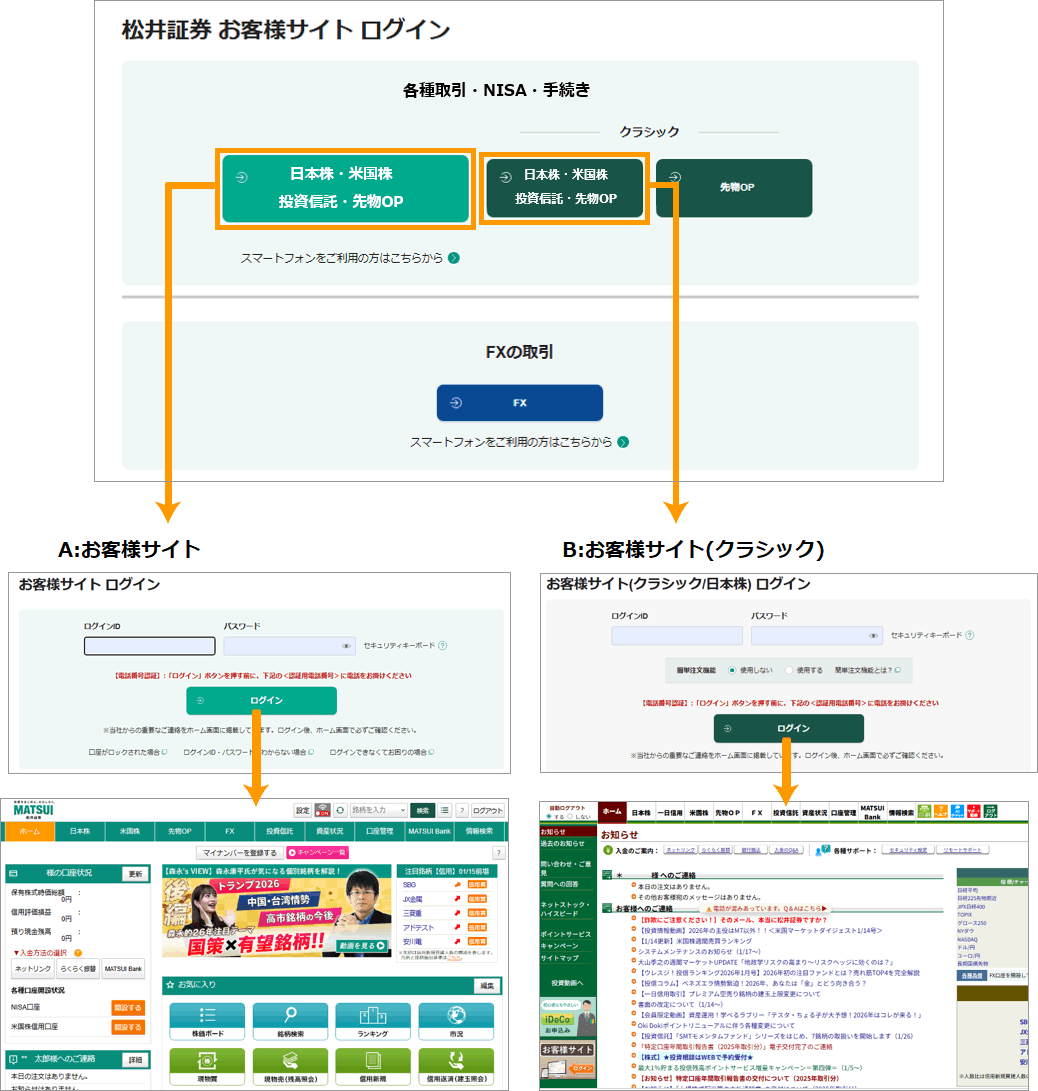Click the マイナンバーを登録する button
The height and width of the screenshot is (1091, 1038).
[x=238, y=853]
